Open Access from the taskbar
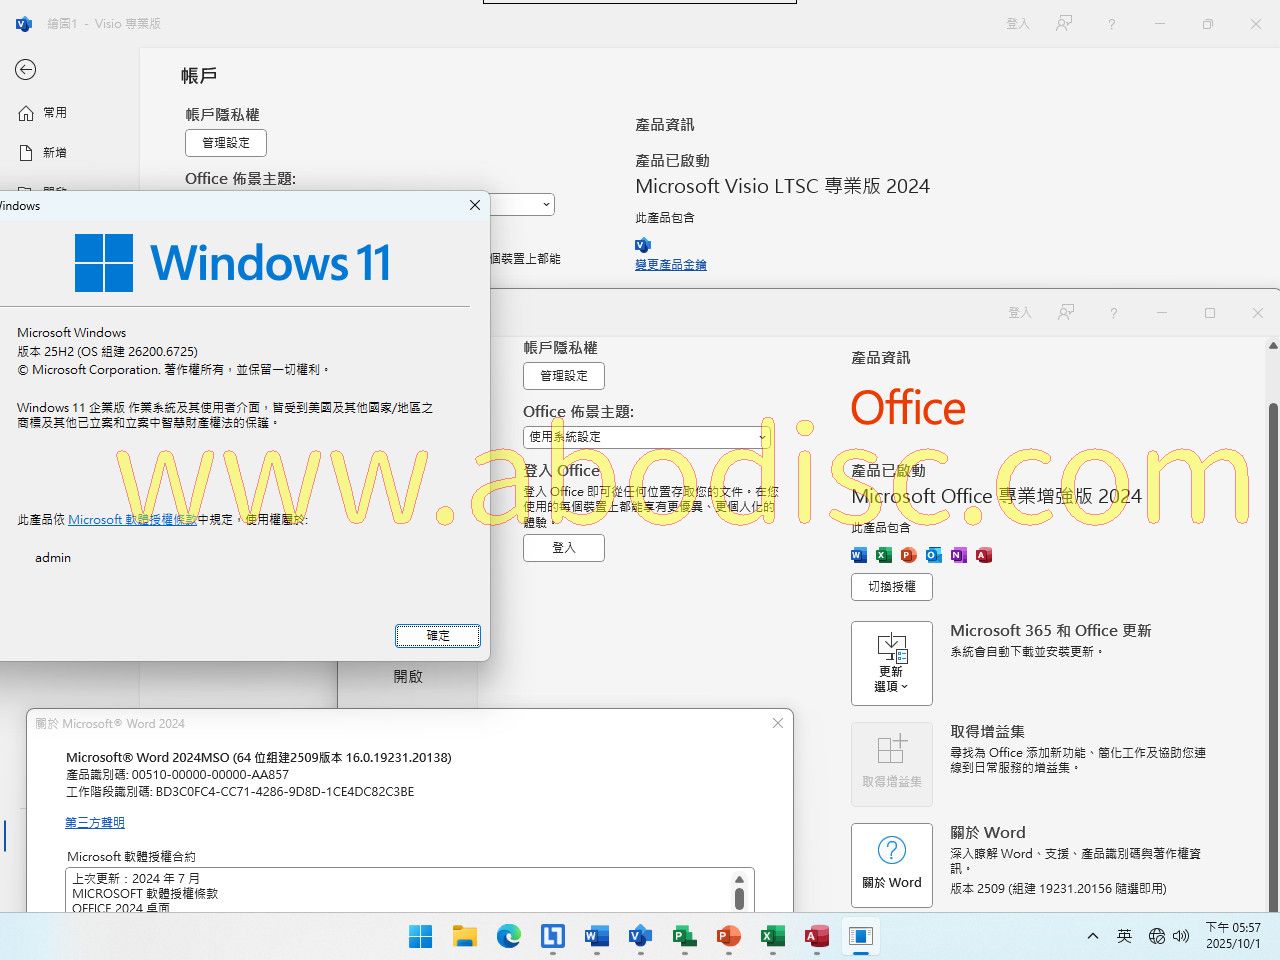This screenshot has width=1280, height=960. 817,936
